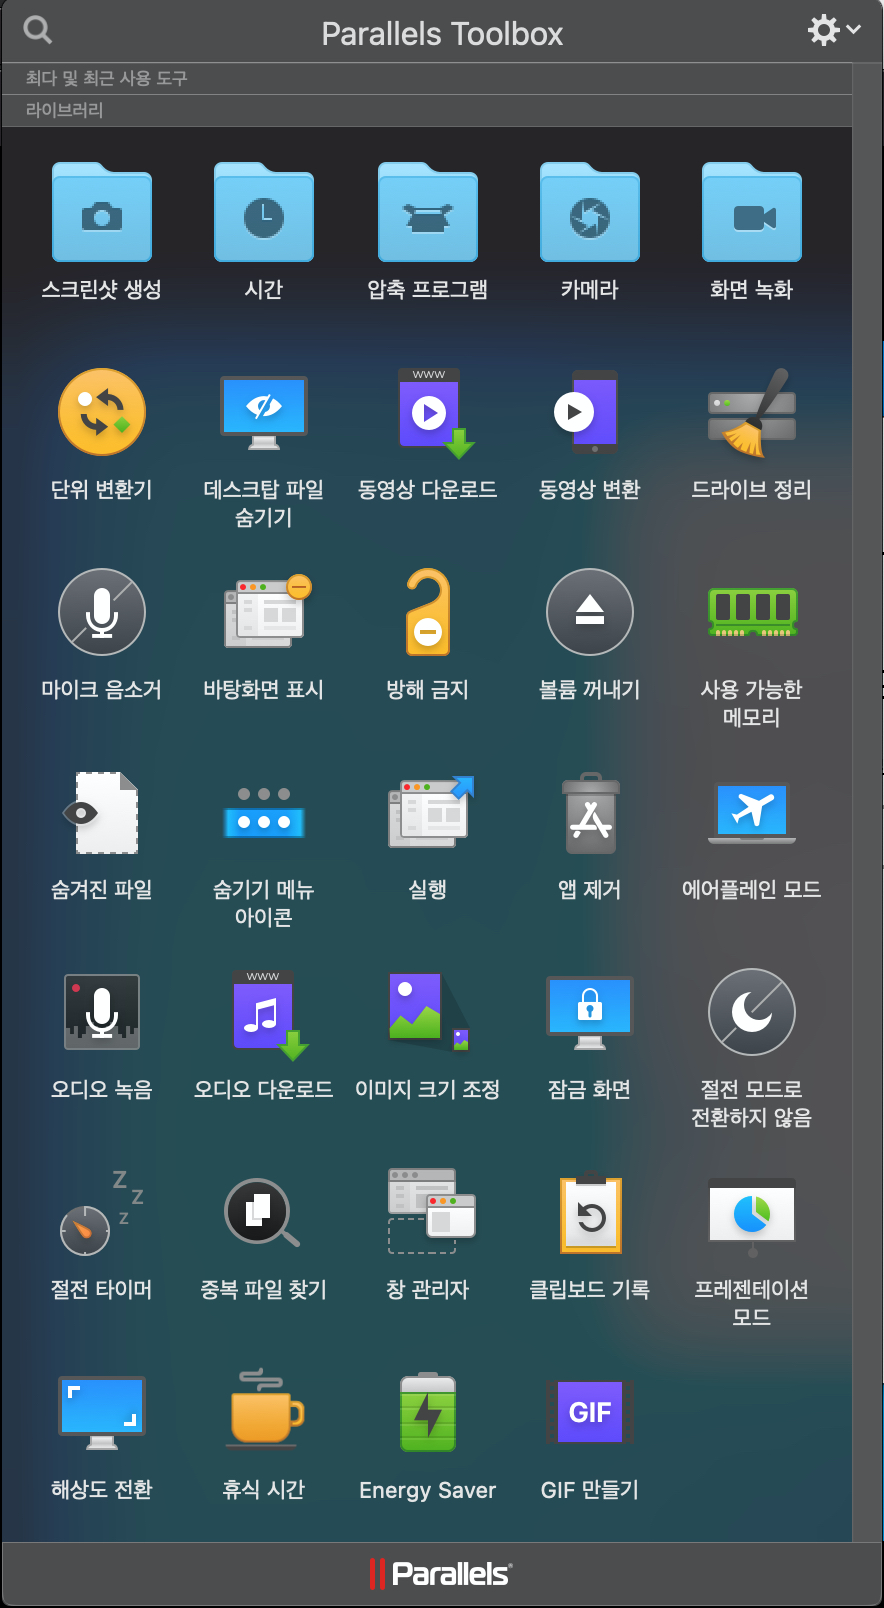Start the 동영상 다운로드 tool
This screenshot has height=1608, width=884.
(x=436, y=412)
